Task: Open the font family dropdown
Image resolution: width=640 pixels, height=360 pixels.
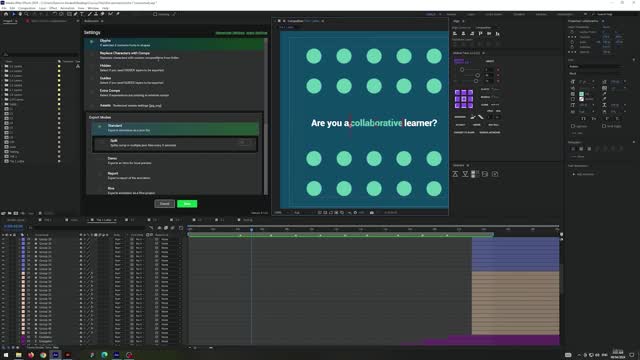Action: [595, 66]
